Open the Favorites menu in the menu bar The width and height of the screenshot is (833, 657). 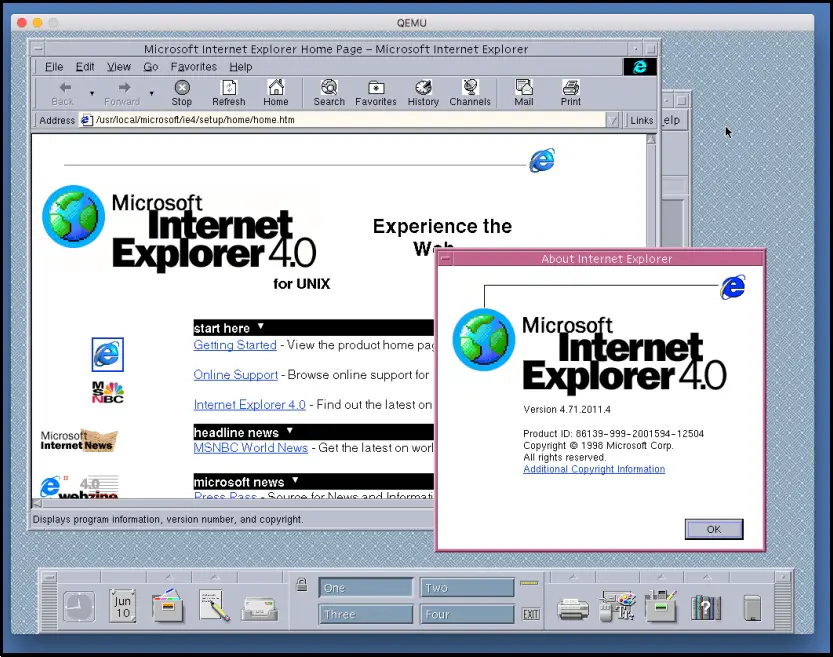click(193, 67)
